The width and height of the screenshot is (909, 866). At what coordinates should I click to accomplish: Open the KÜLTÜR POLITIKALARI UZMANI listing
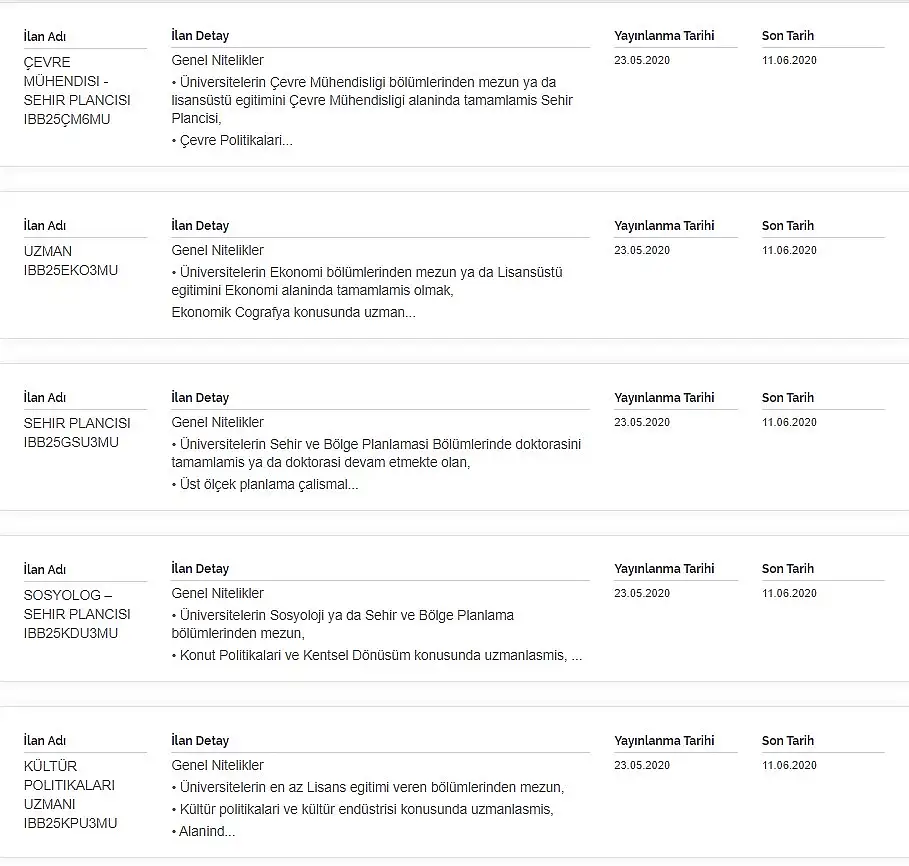(70, 794)
